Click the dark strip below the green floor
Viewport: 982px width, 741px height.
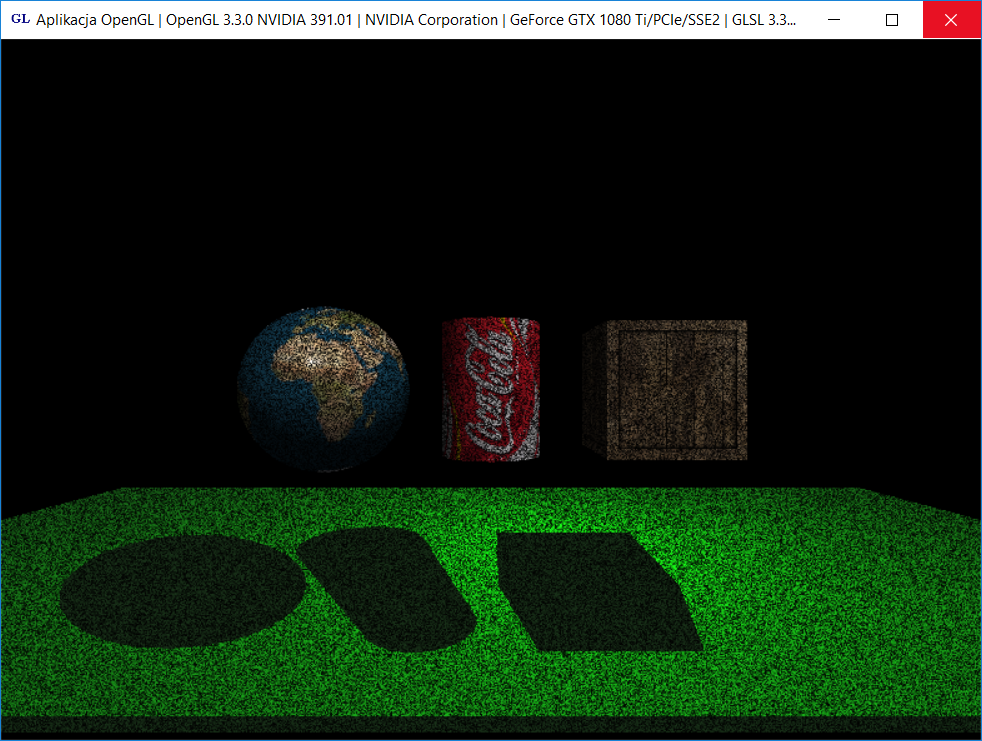click(x=490, y=726)
